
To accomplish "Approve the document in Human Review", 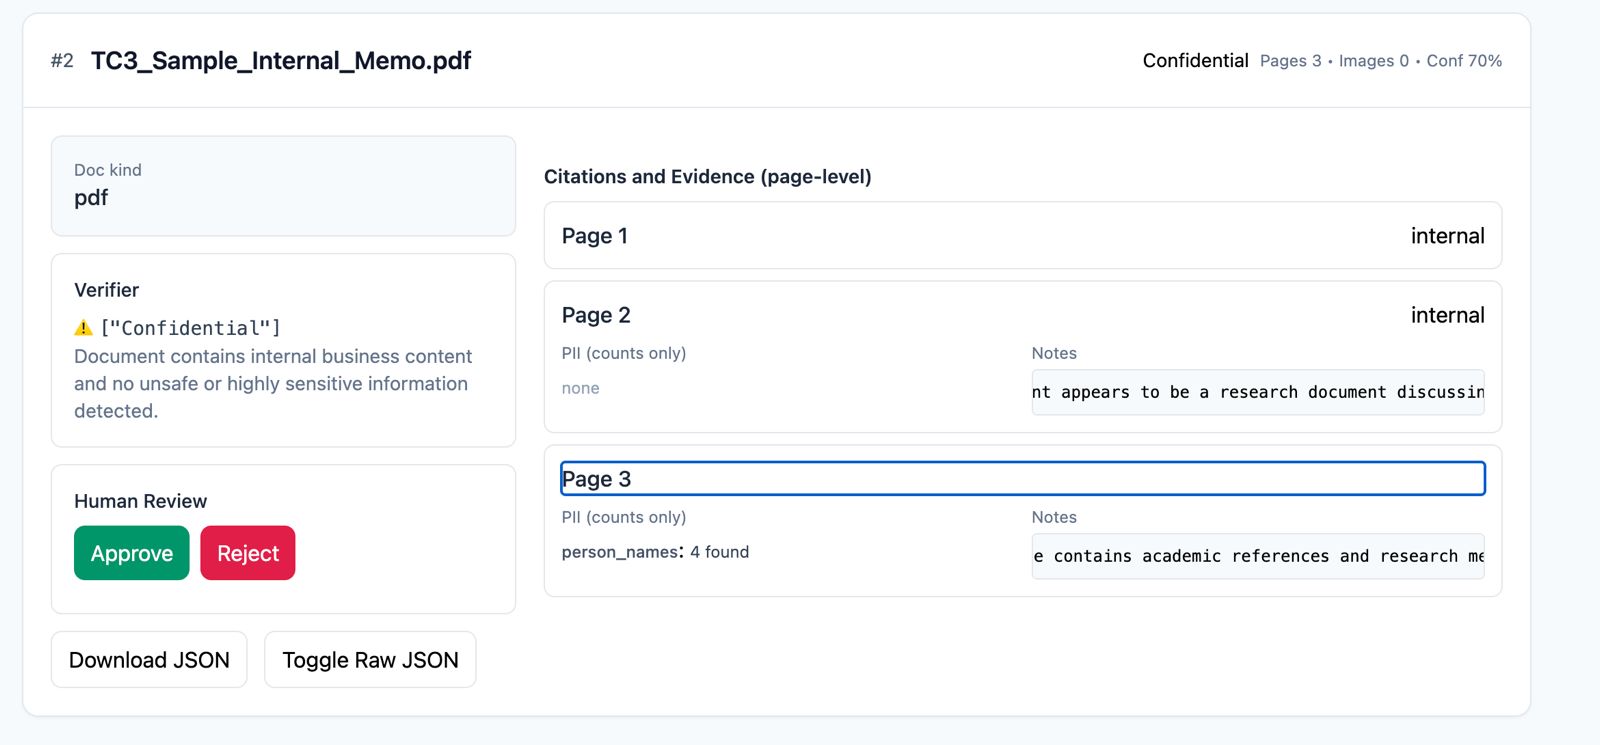I will [131, 553].
